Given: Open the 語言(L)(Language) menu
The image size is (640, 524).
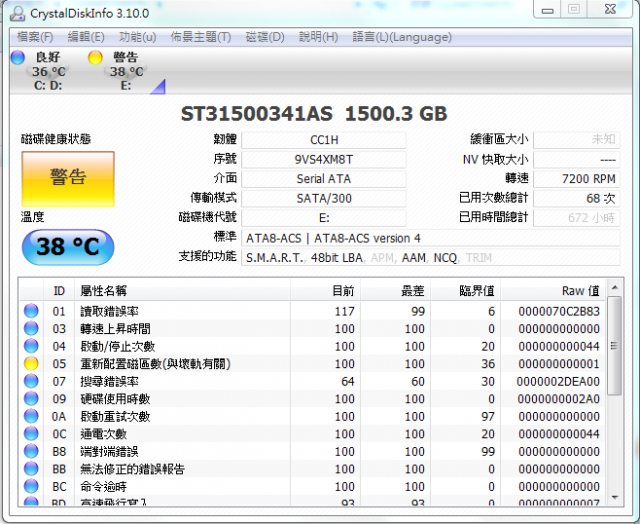Looking at the screenshot, I should pos(402,37).
